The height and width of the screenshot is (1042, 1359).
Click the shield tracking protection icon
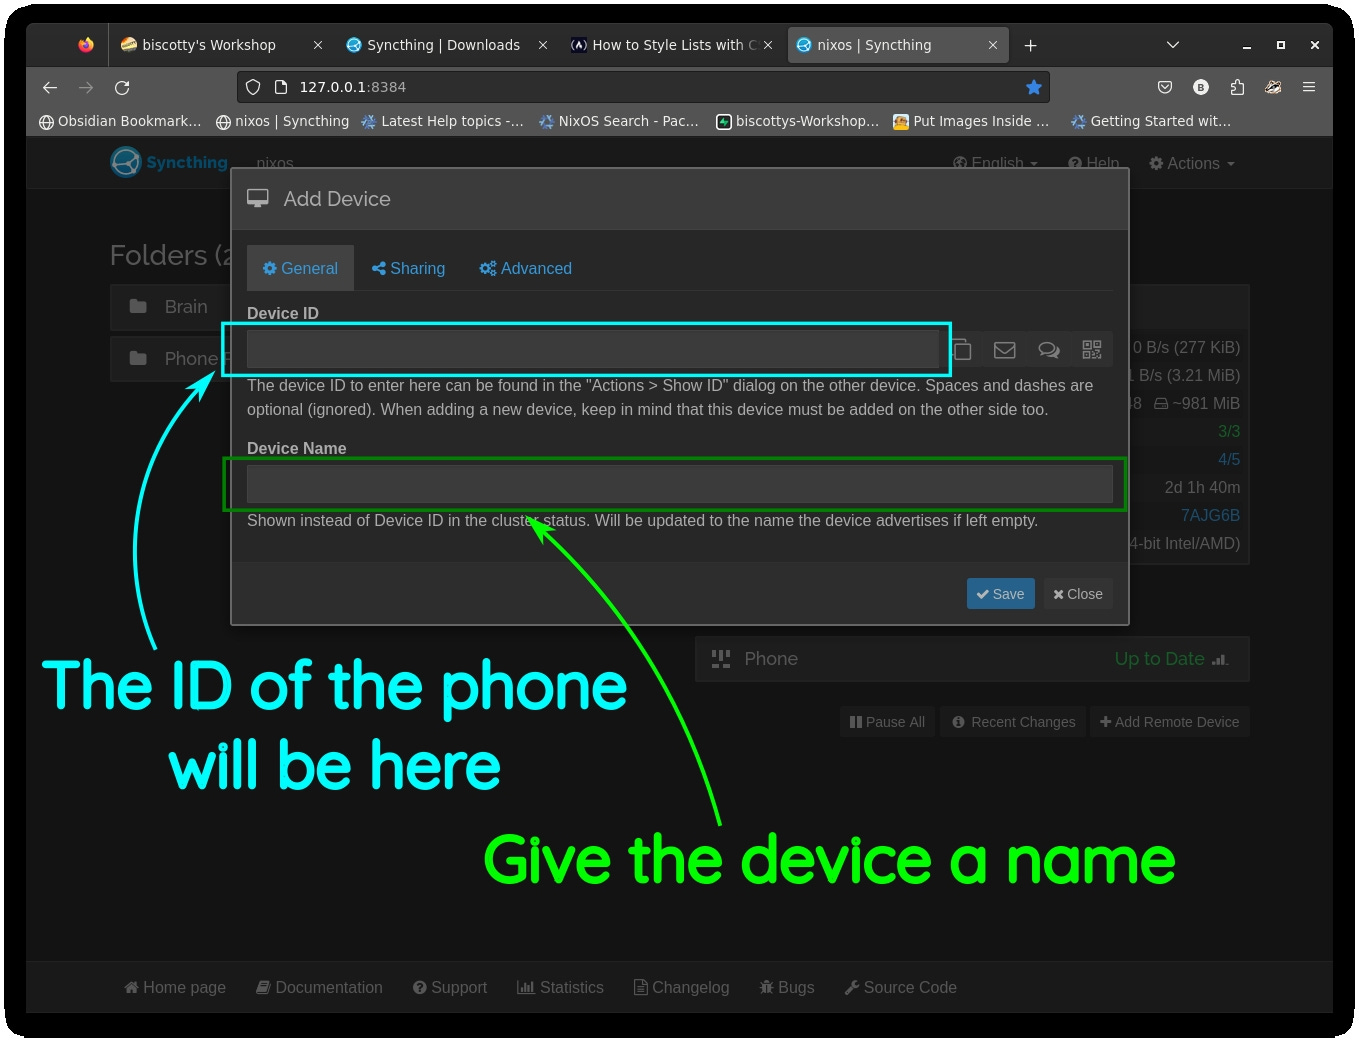coord(253,87)
